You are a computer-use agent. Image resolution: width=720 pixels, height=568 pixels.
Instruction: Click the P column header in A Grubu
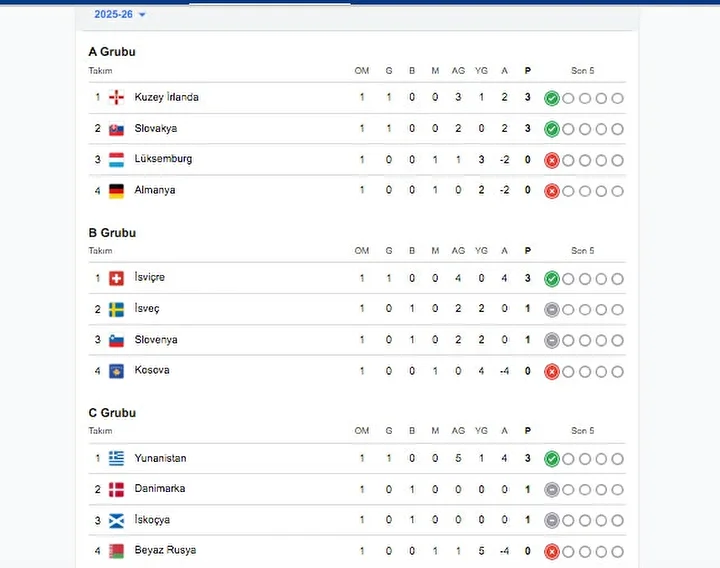(528, 71)
